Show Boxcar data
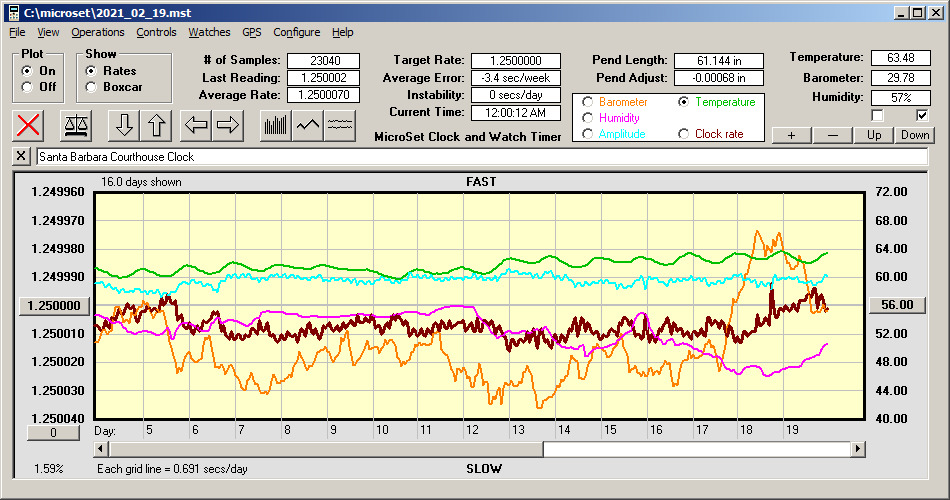Screen dimensions: 950x500 coord(91,87)
